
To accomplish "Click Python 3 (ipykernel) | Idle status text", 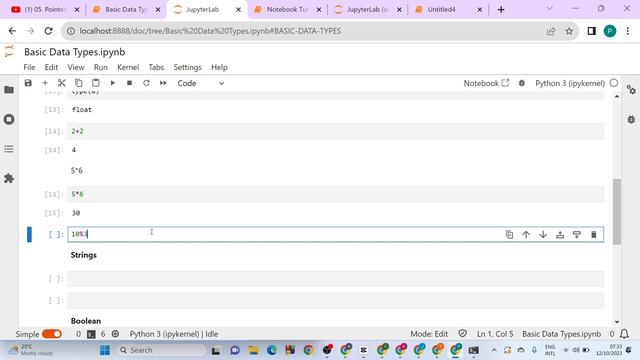I will [x=174, y=334].
